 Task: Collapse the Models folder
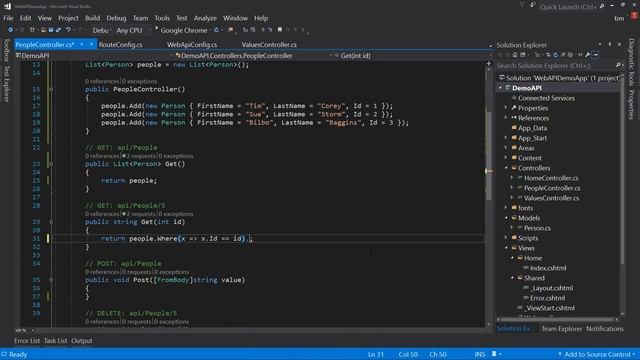pos(506,218)
